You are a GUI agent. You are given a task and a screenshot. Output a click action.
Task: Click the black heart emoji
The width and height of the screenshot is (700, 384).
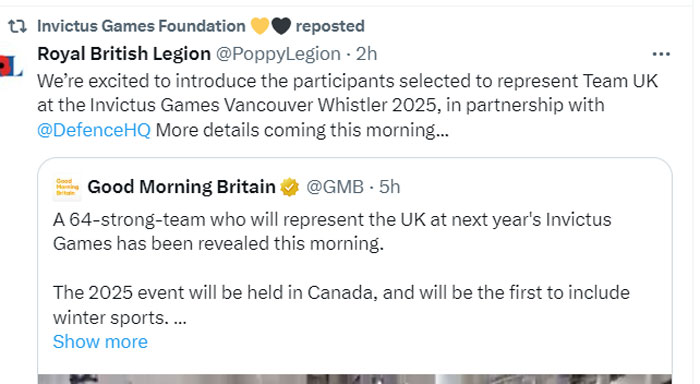coord(281,26)
